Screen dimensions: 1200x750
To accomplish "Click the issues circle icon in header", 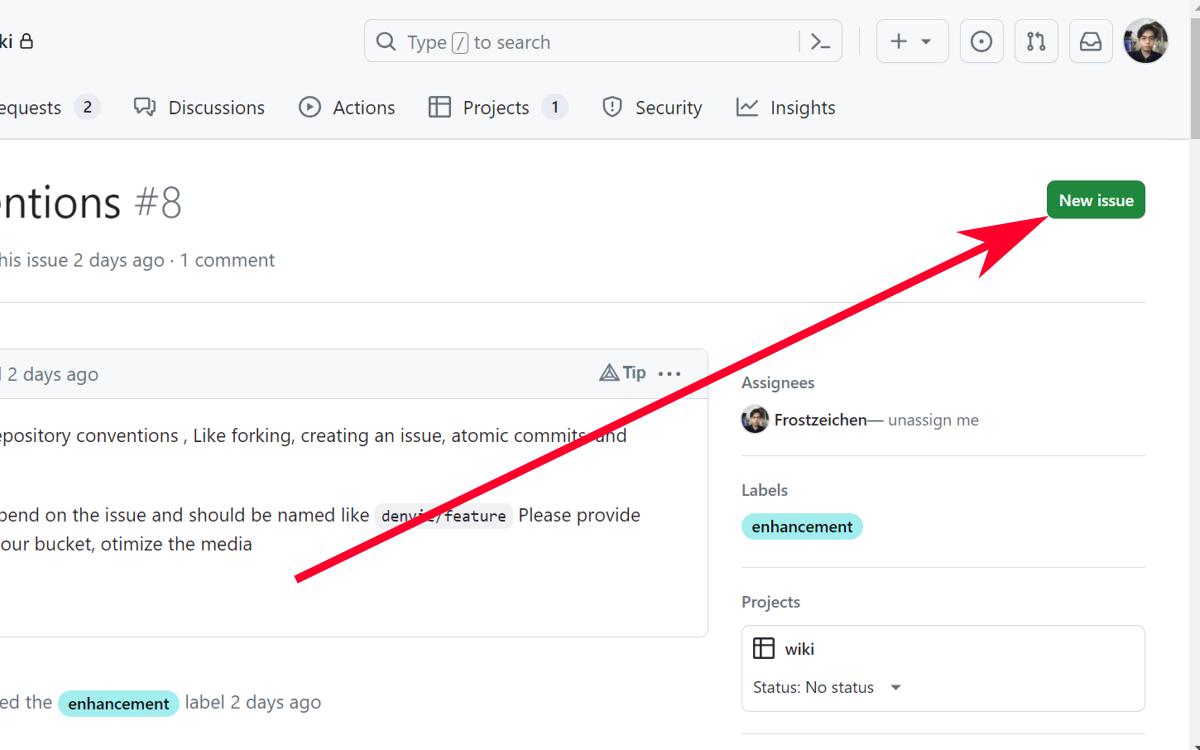I will coord(982,42).
